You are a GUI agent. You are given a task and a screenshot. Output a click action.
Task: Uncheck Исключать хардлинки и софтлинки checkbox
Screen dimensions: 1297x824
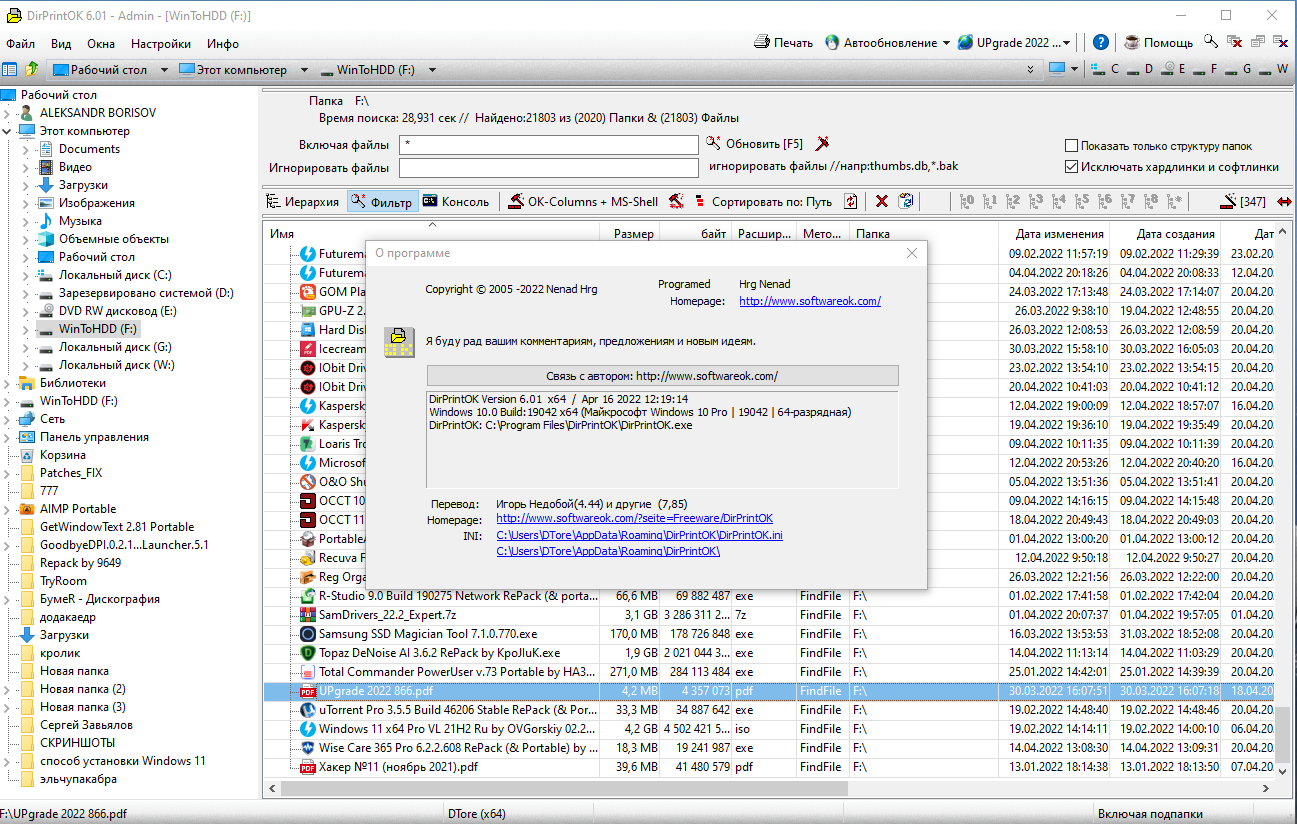[x=1072, y=167]
